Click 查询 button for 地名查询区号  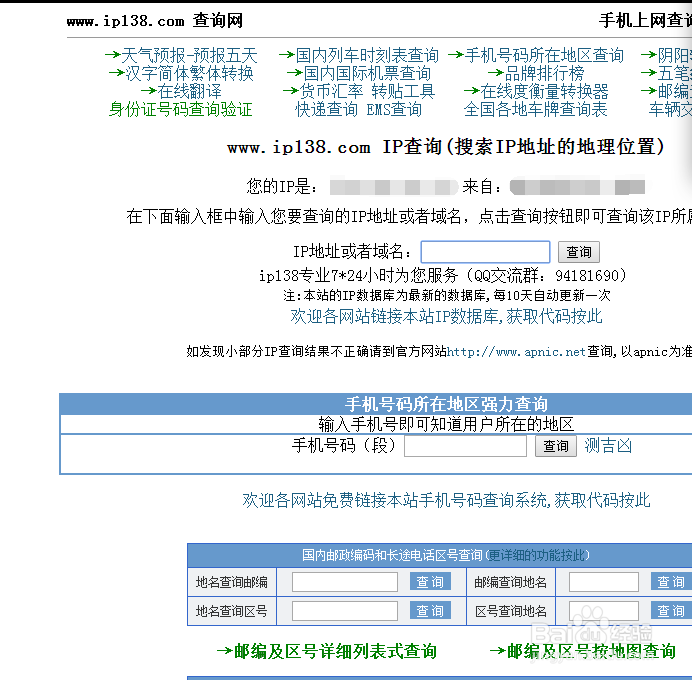[430, 611]
